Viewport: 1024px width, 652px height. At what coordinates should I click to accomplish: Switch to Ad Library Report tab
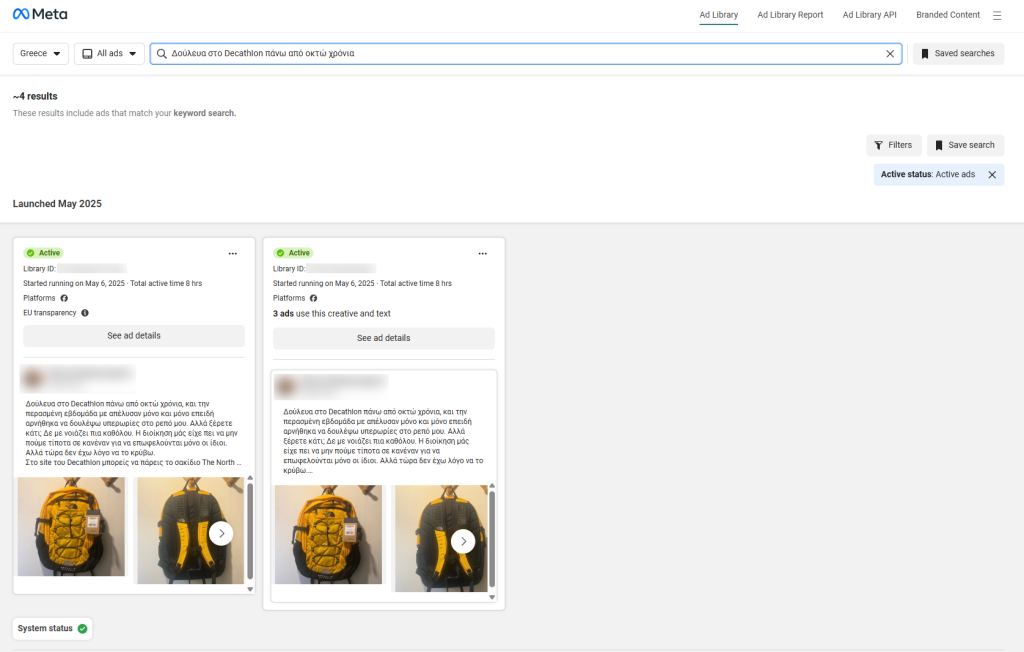point(790,15)
